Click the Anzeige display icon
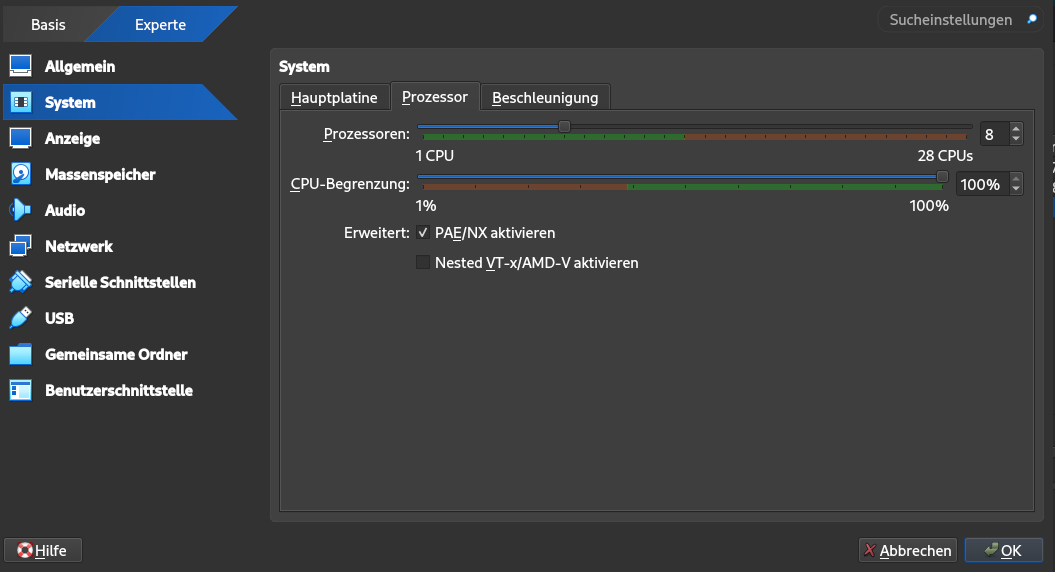 20,138
